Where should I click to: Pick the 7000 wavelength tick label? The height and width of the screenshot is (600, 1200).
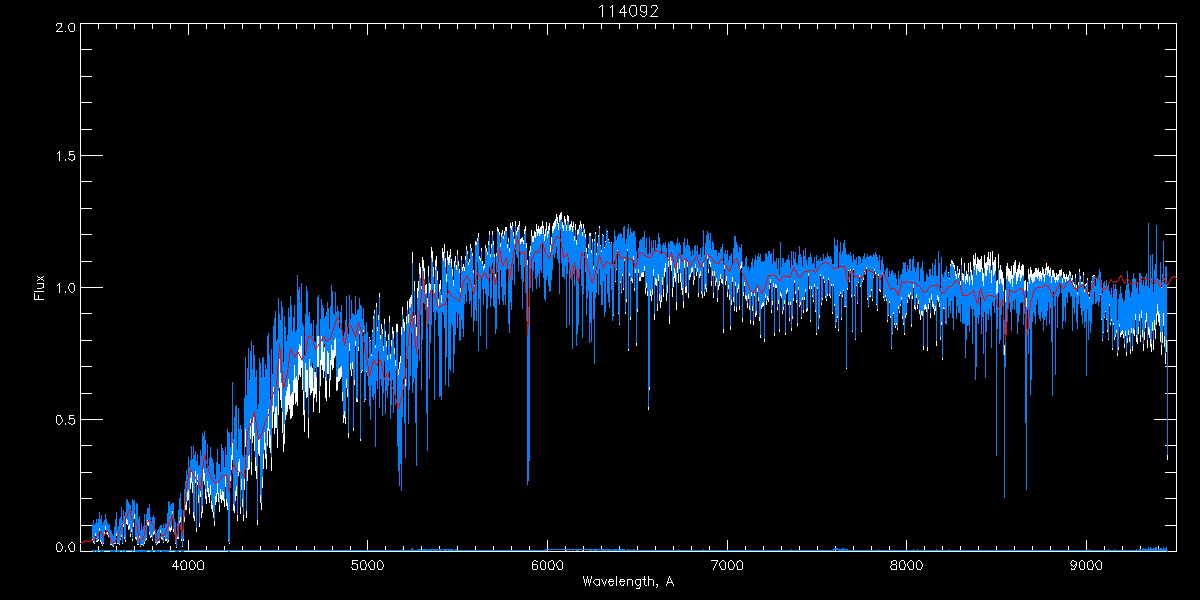click(727, 564)
